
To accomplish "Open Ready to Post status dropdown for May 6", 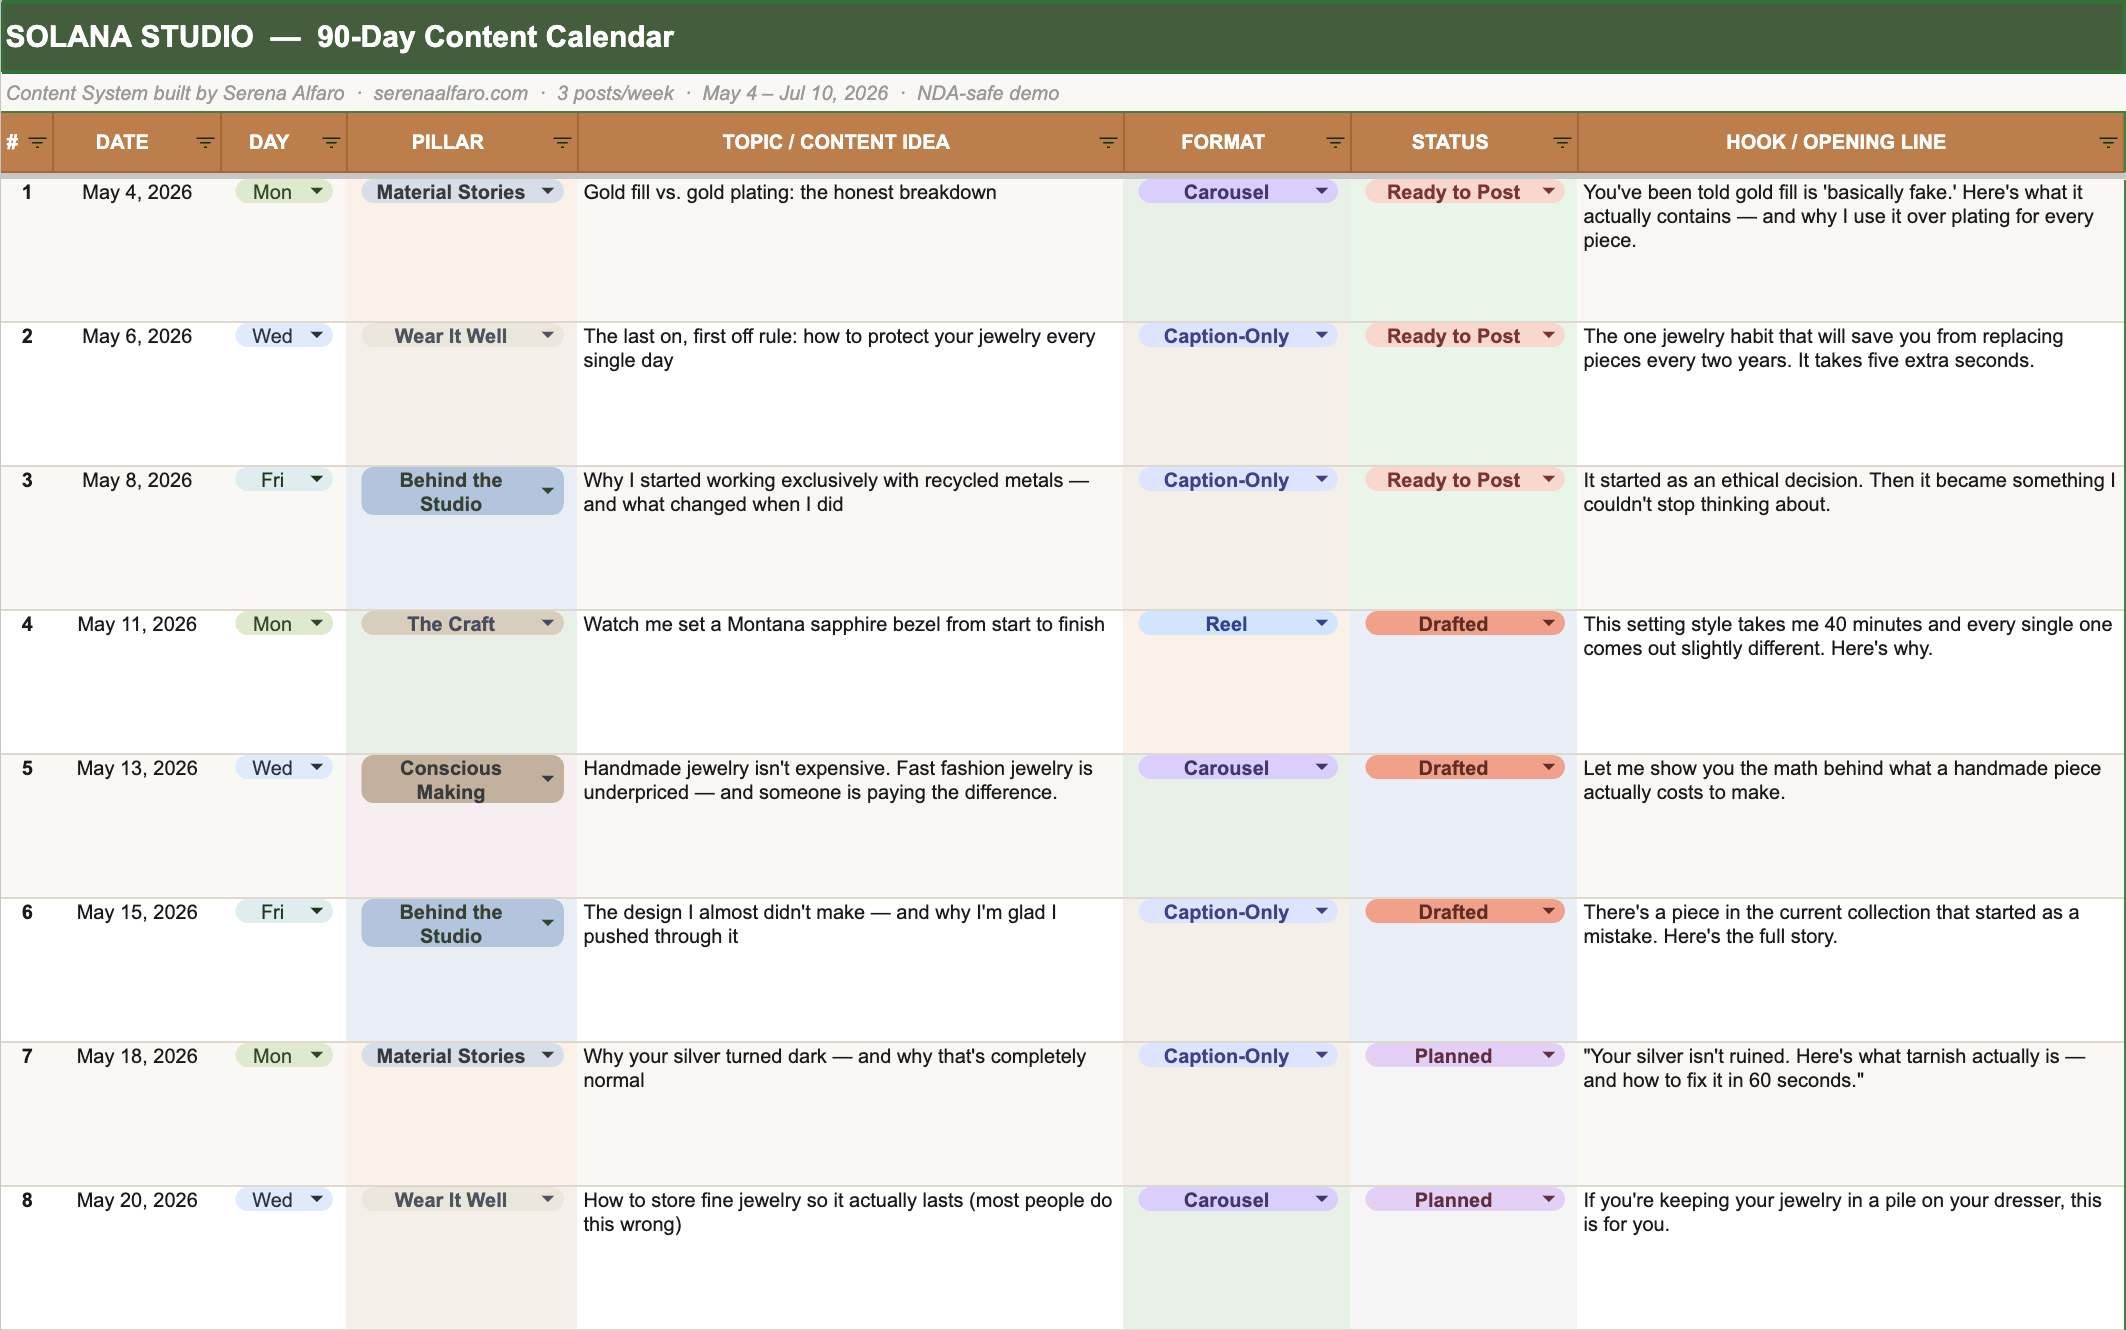I will coord(1549,335).
